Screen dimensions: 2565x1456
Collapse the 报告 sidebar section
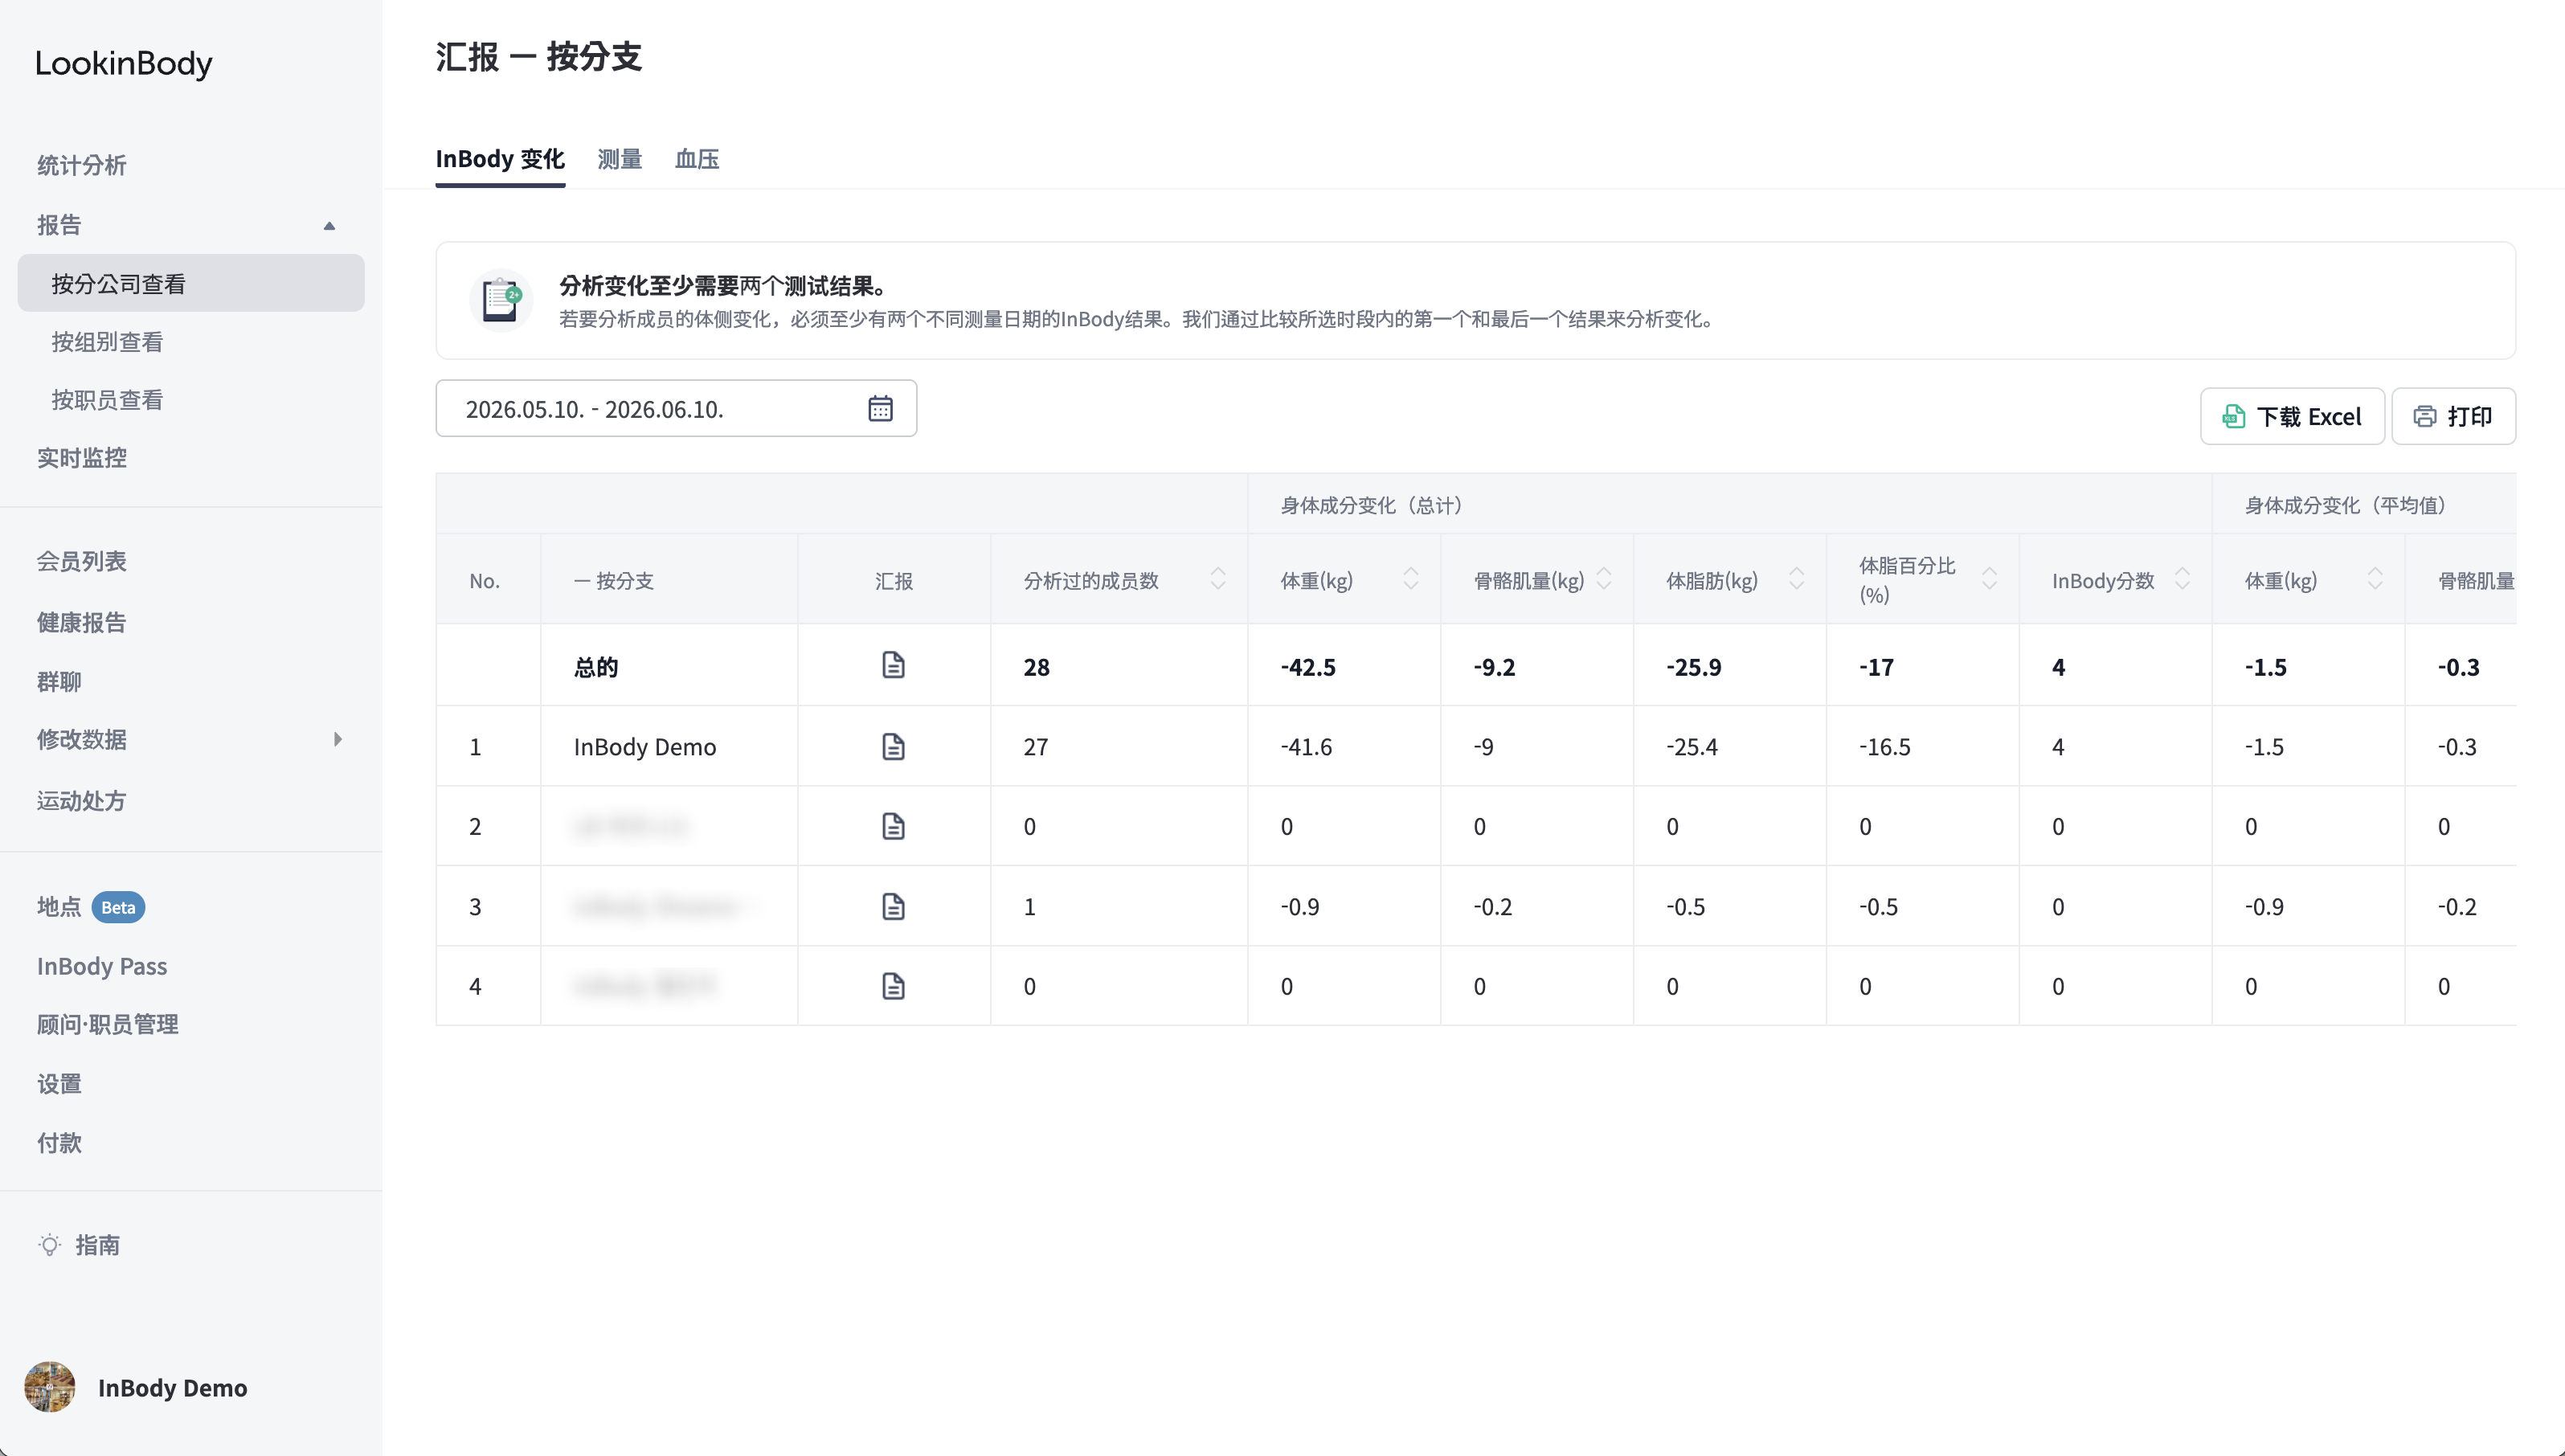tap(329, 225)
